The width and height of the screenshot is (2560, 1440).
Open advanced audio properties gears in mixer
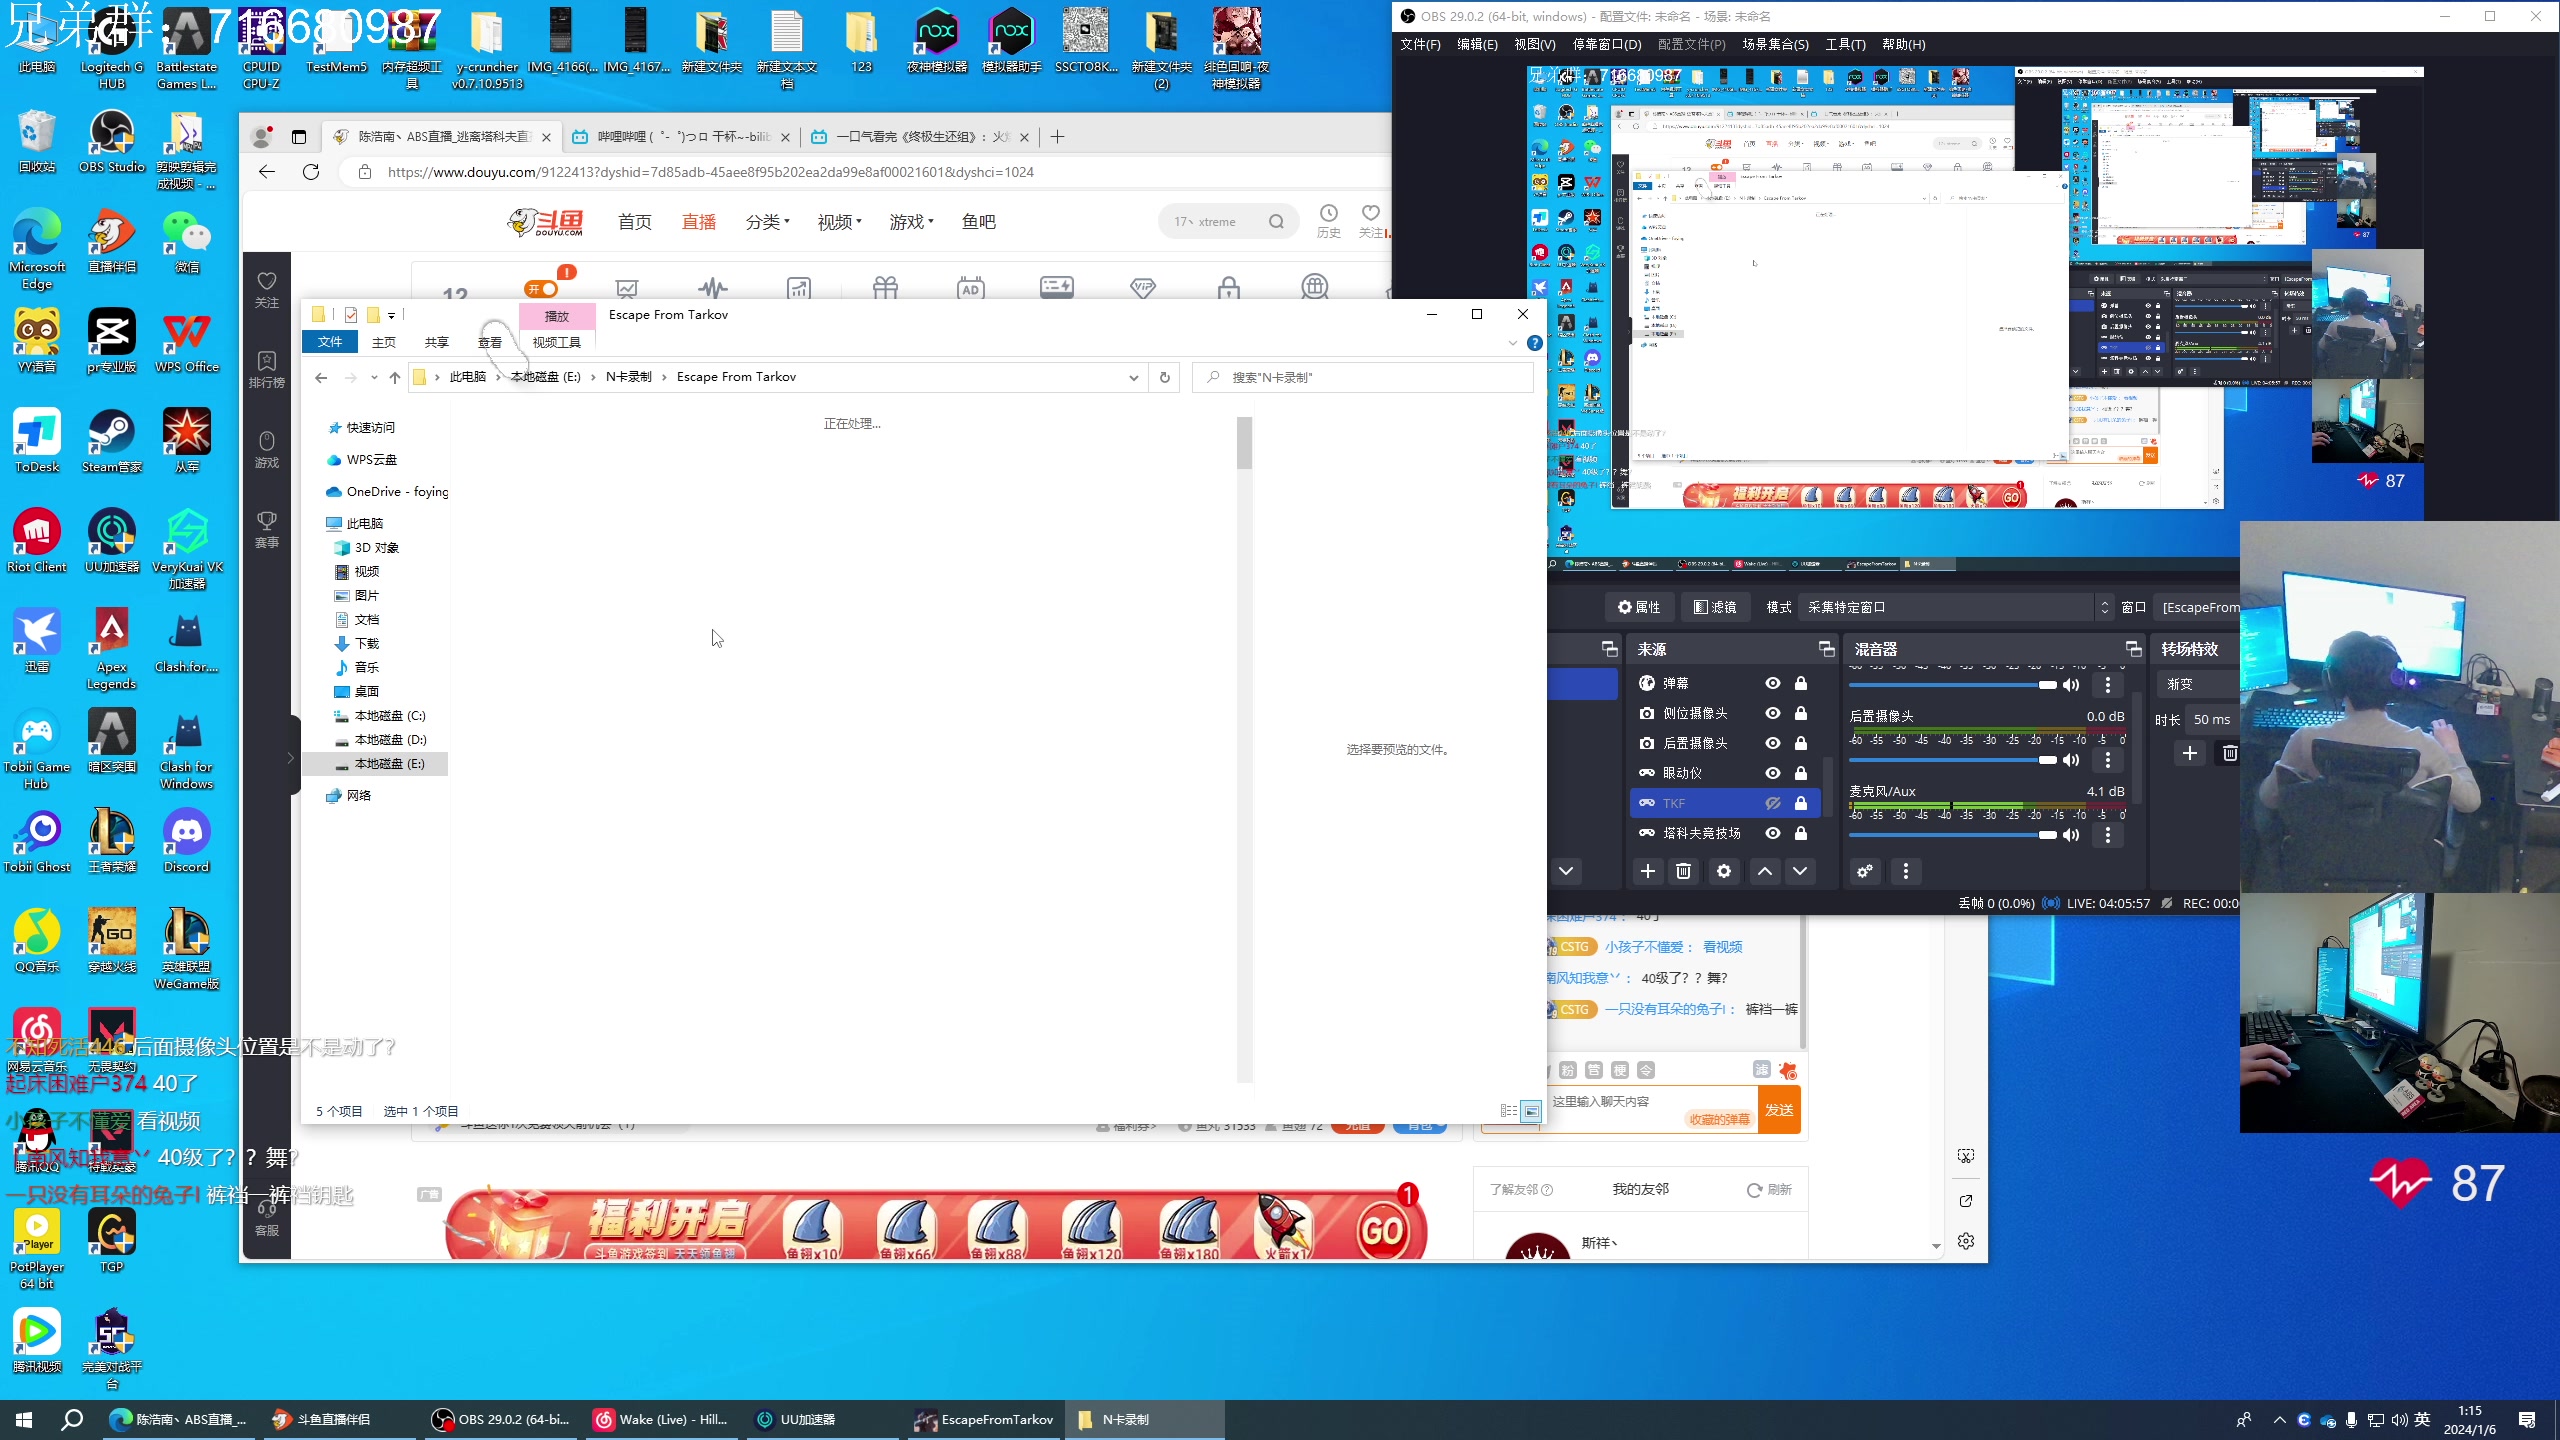1865,871
